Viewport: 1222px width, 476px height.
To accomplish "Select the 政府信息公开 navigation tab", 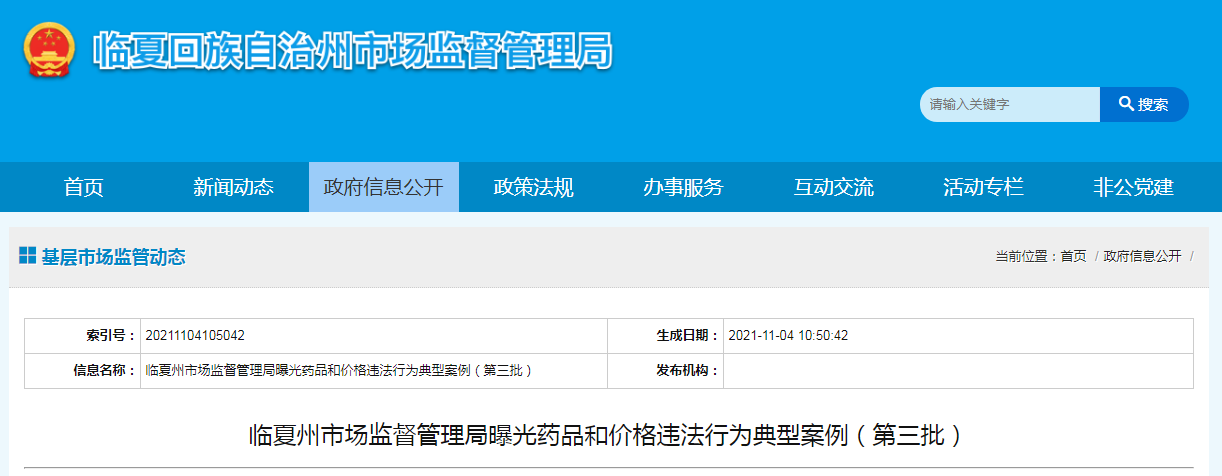I will point(384,187).
